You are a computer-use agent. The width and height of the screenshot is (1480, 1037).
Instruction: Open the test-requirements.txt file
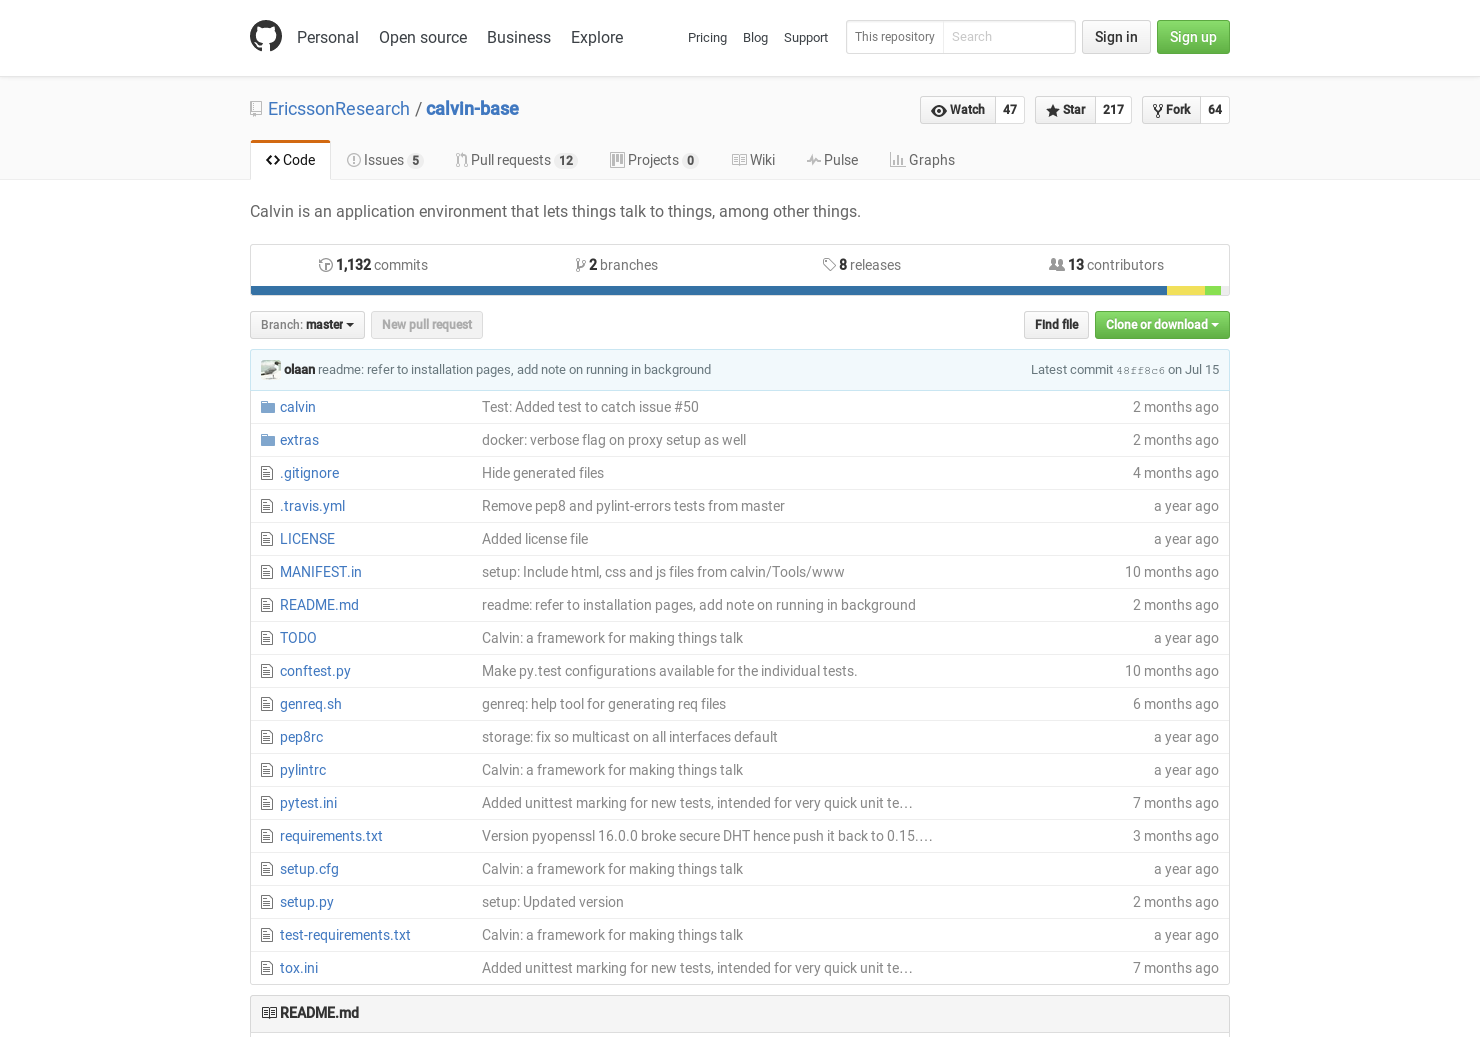tap(345, 935)
